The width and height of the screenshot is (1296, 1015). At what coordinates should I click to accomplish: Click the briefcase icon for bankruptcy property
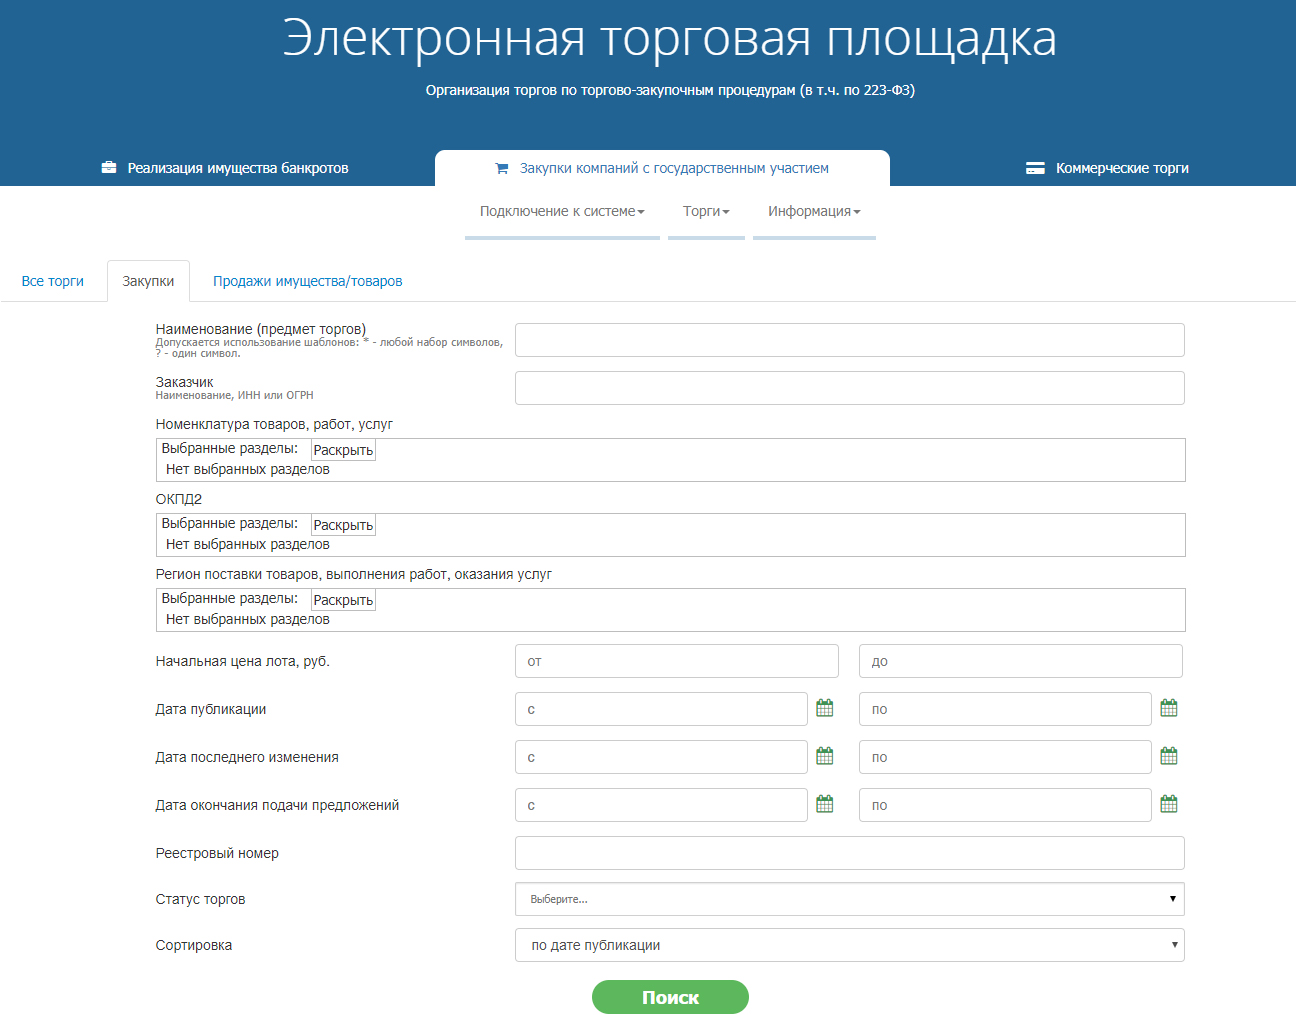(x=109, y=167)
